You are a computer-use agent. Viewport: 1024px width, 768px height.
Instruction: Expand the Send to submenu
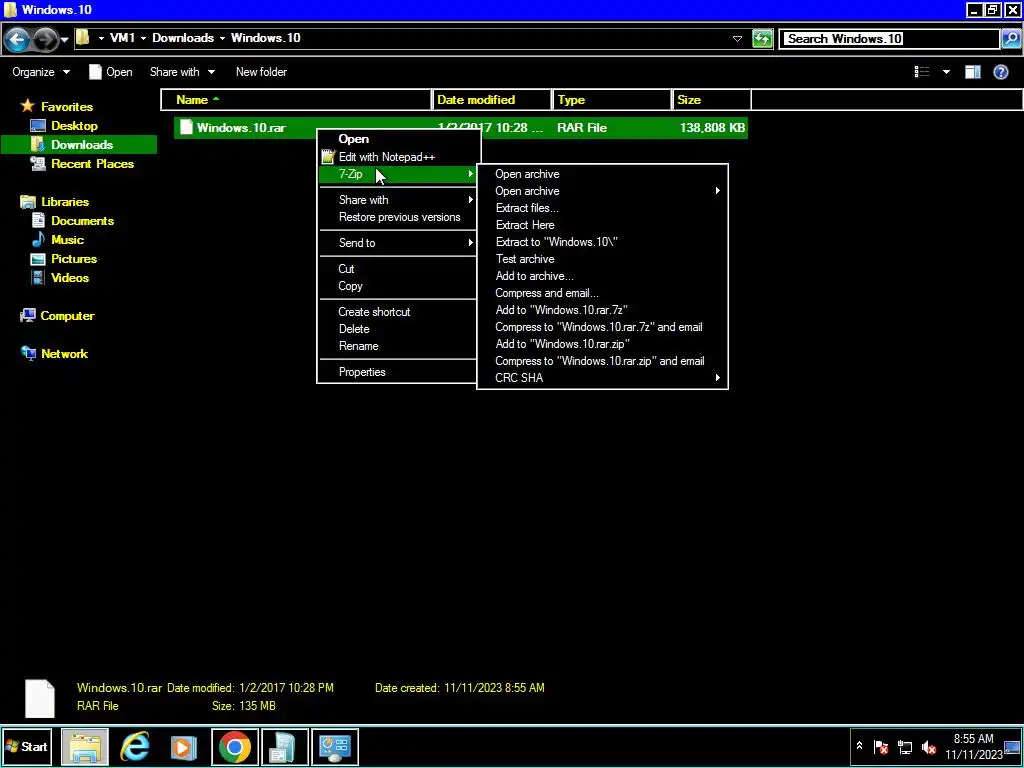tap(398, 243)
